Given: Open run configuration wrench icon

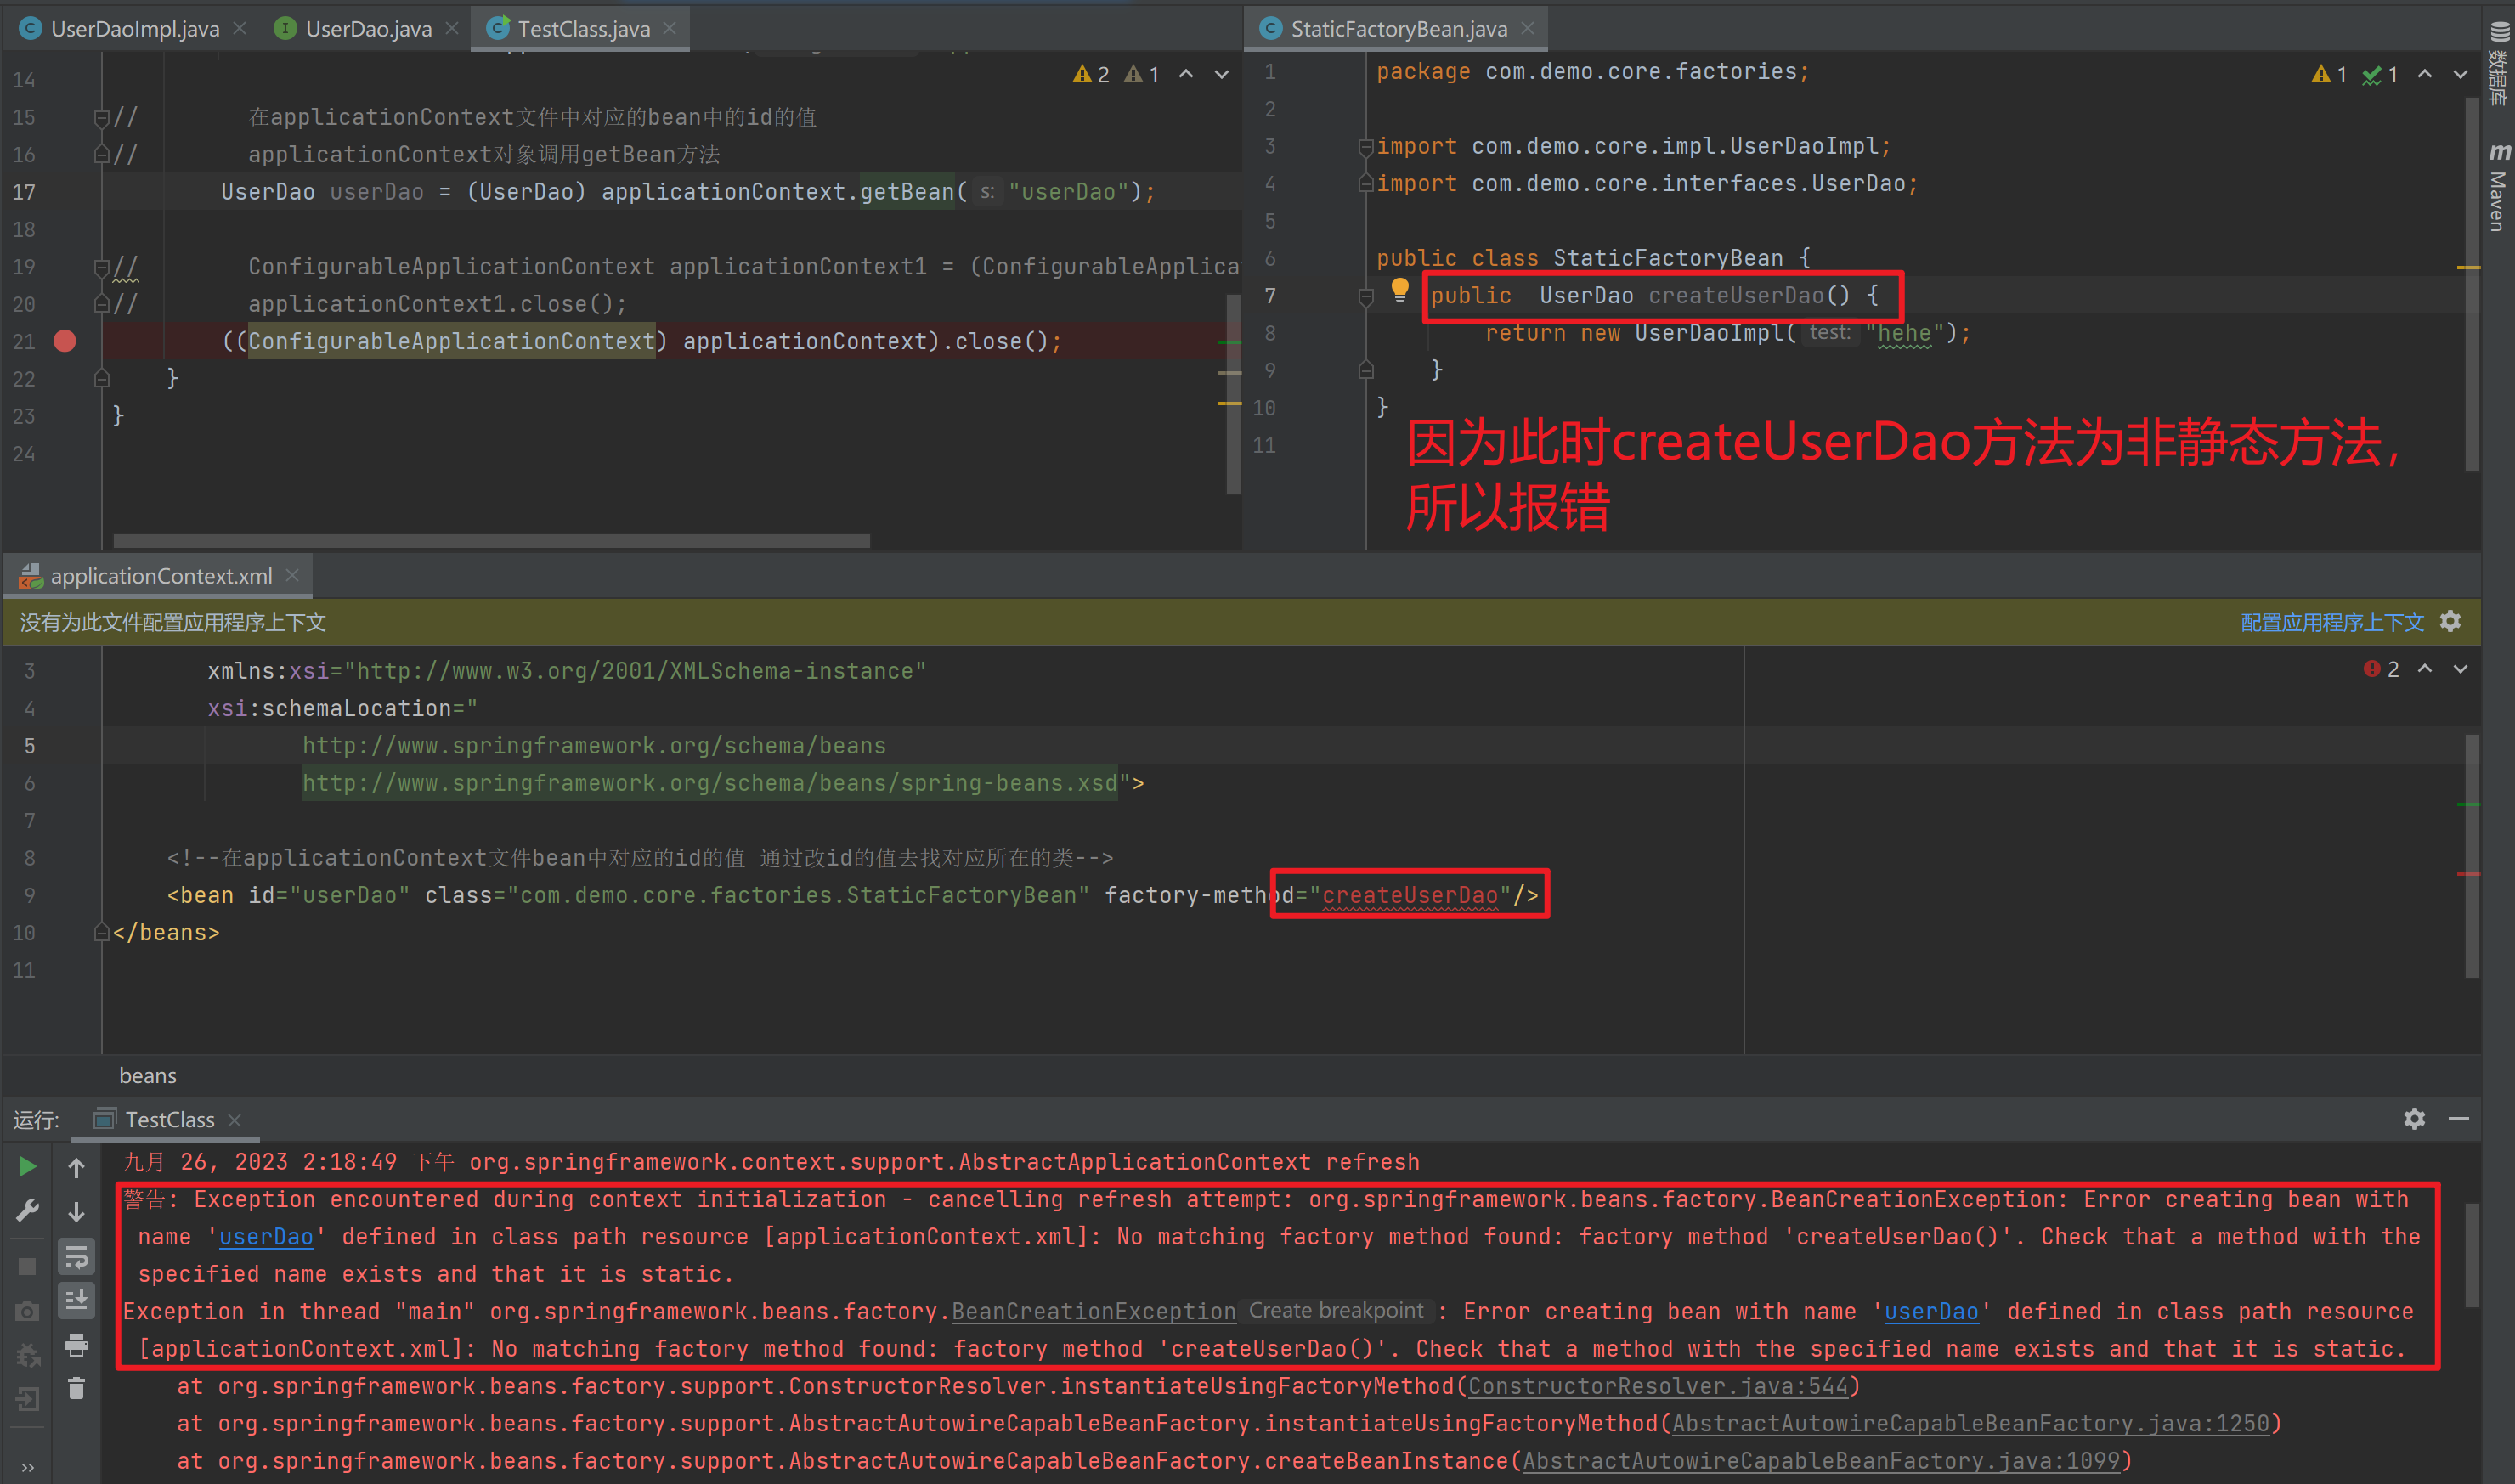Looking at the screenshot, I should pyautogui.click(x=27, y=1211).
